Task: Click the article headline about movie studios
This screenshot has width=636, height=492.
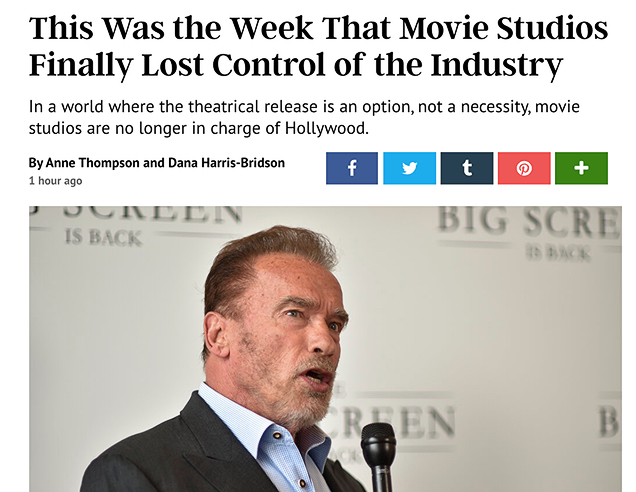Action: click(318, 46)
